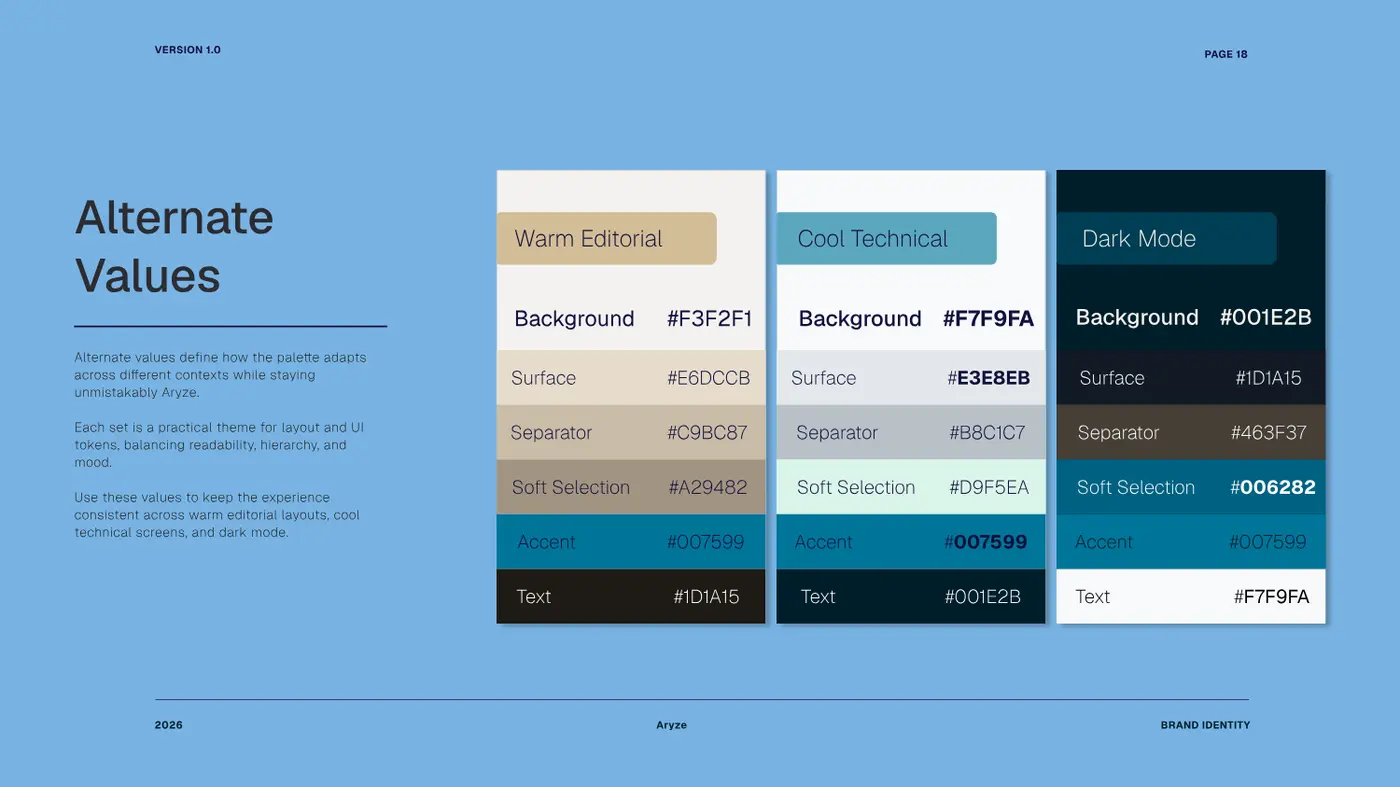Select Cool Technical Separator swatch #B8C1C7
The width and height of the screenshot is (1400, 787).
click(x=911, y=432)
